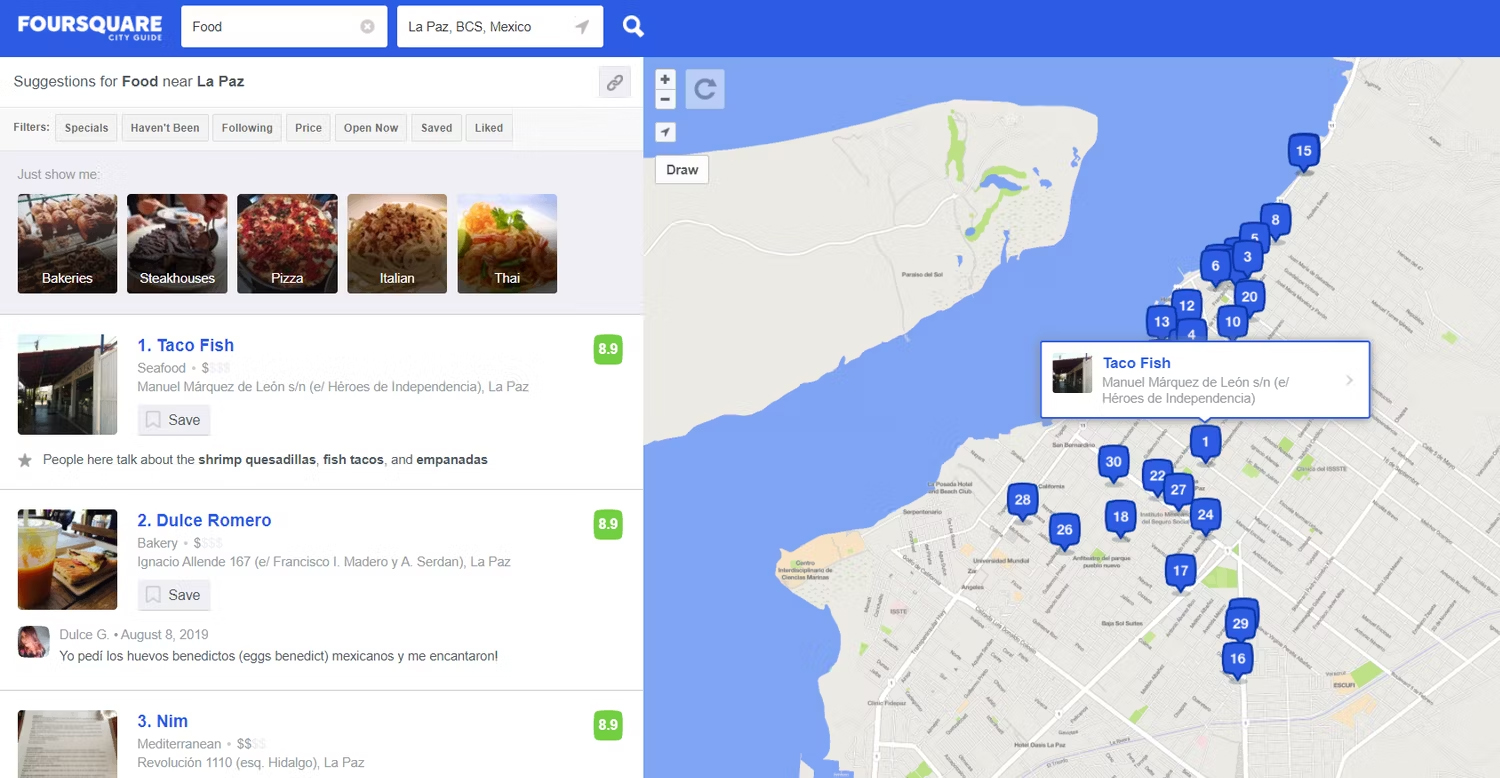Enable the Open Now filter
This screenshot has width=1500, height=778.
[370, 127]
